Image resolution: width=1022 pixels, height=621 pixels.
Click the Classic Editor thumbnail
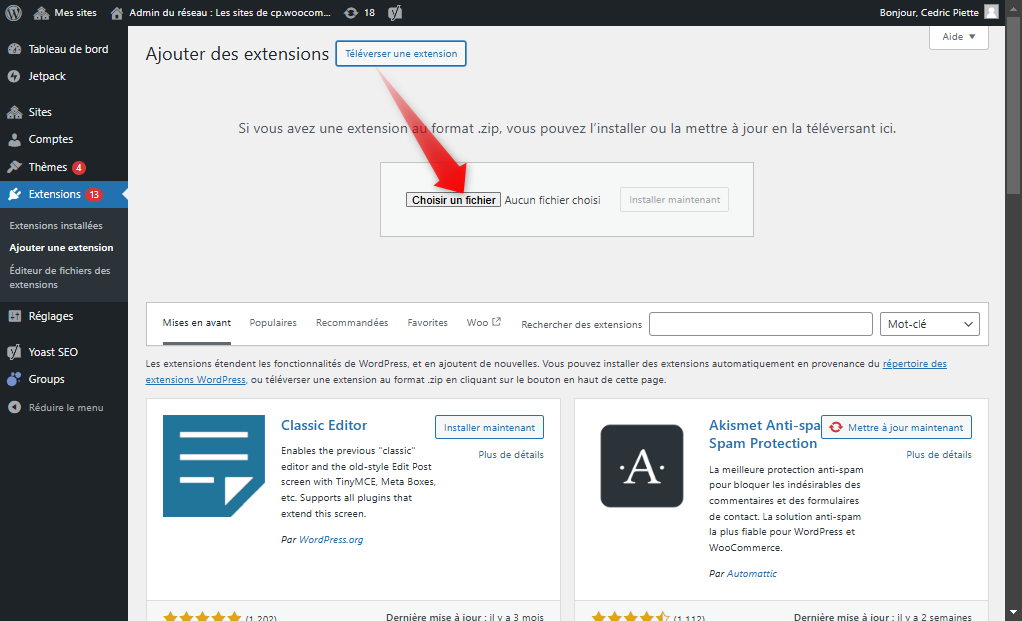[x=214, y=466]
